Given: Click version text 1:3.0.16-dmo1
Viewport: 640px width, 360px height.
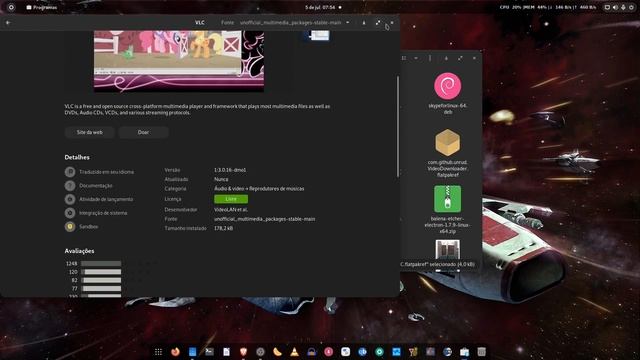Looking at the screenshot, I should [230, 170].
